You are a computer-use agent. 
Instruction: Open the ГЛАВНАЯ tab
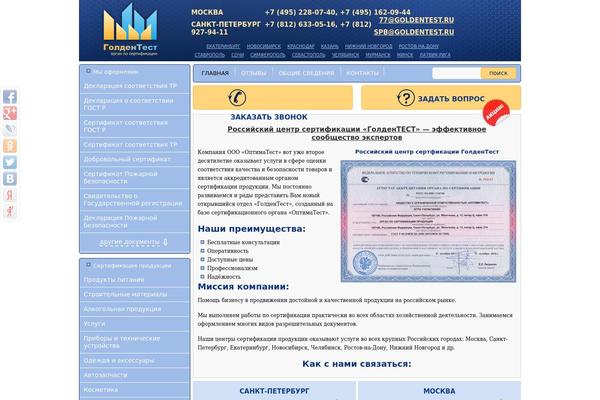point(215,73)
